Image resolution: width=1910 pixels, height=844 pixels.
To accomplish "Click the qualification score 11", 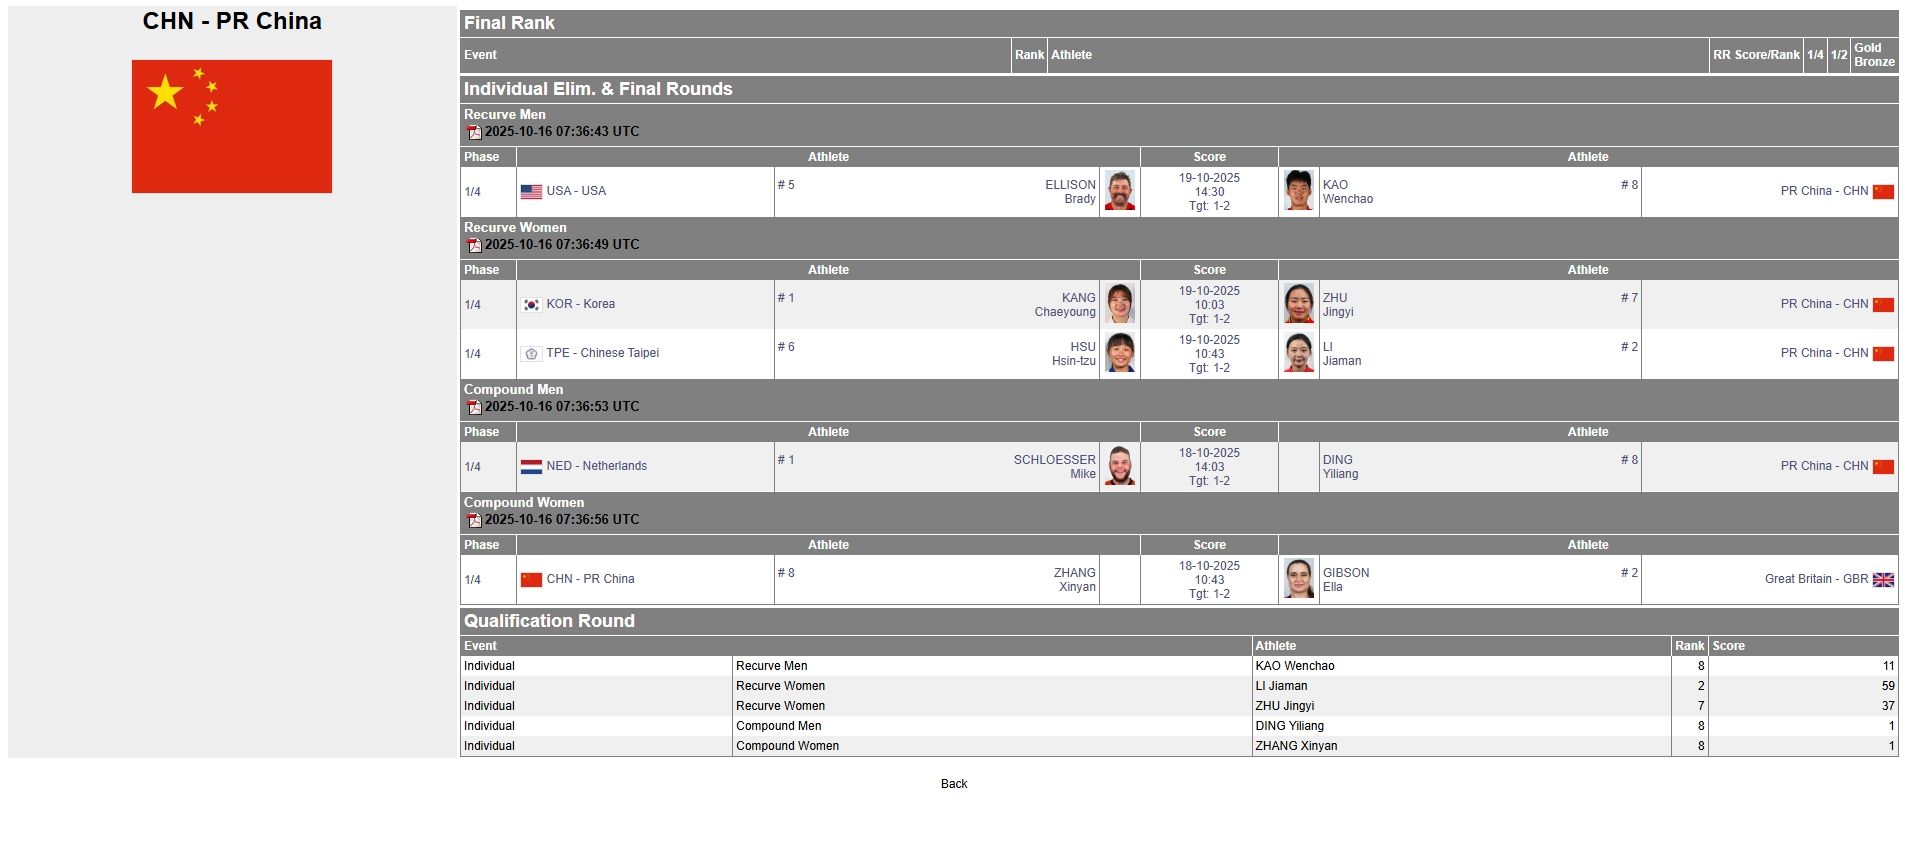I will 1888,666.
